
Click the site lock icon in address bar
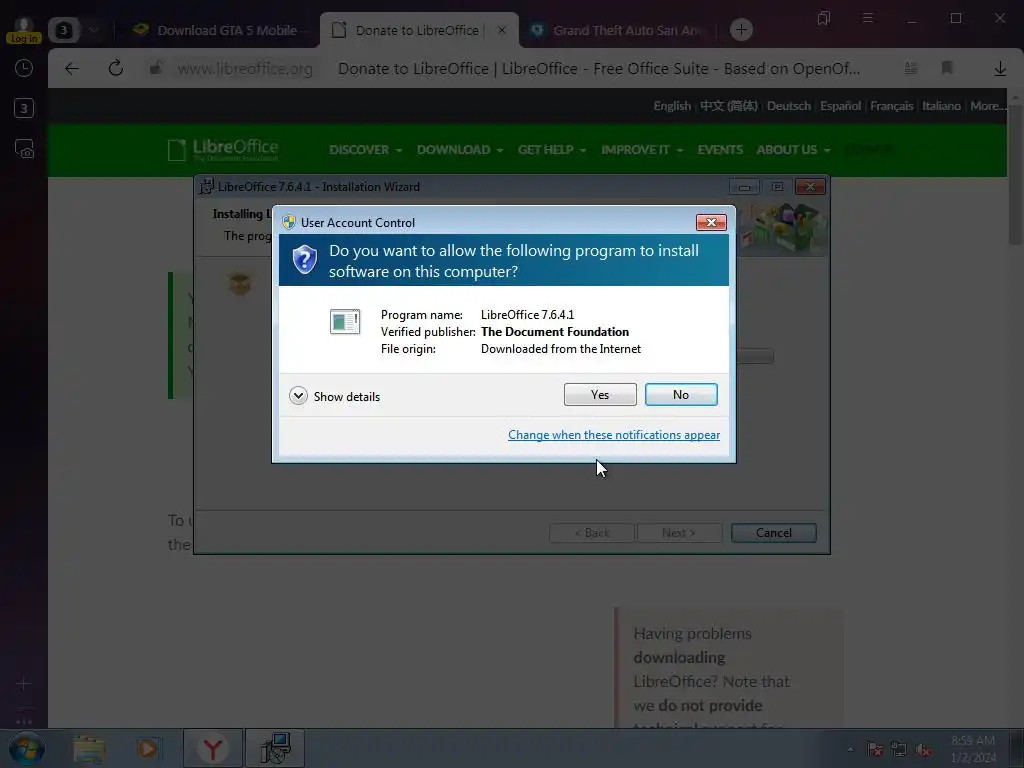click(x=155, y=68)
